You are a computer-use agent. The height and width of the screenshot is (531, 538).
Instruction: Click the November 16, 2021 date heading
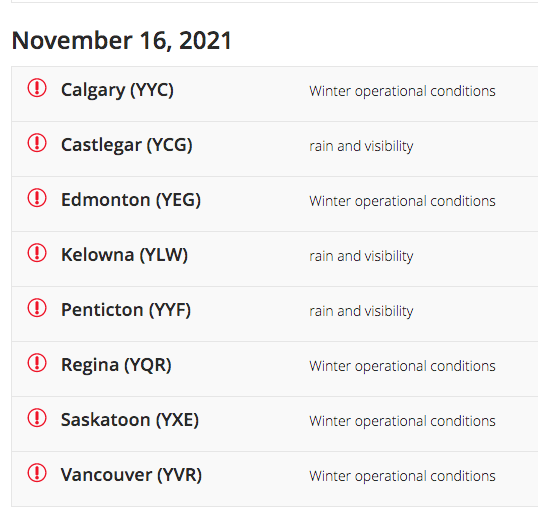click(122, 41)
